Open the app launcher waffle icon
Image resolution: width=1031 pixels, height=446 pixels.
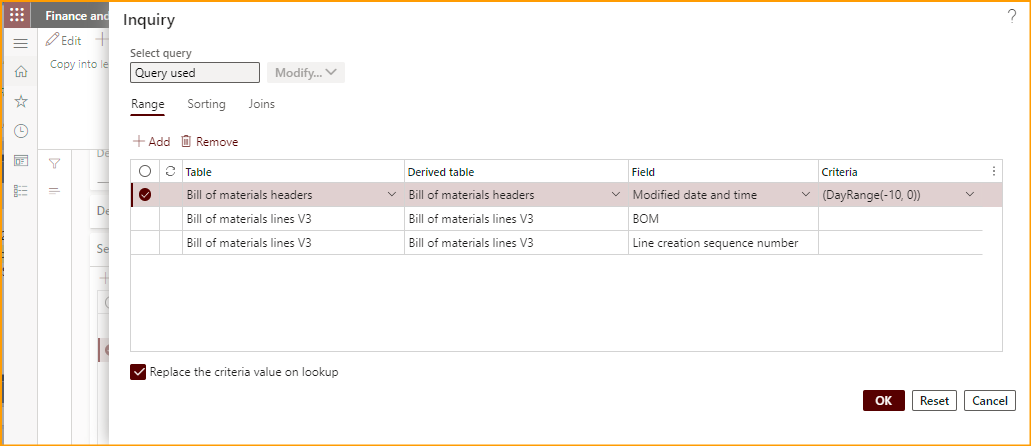point(17,15)
